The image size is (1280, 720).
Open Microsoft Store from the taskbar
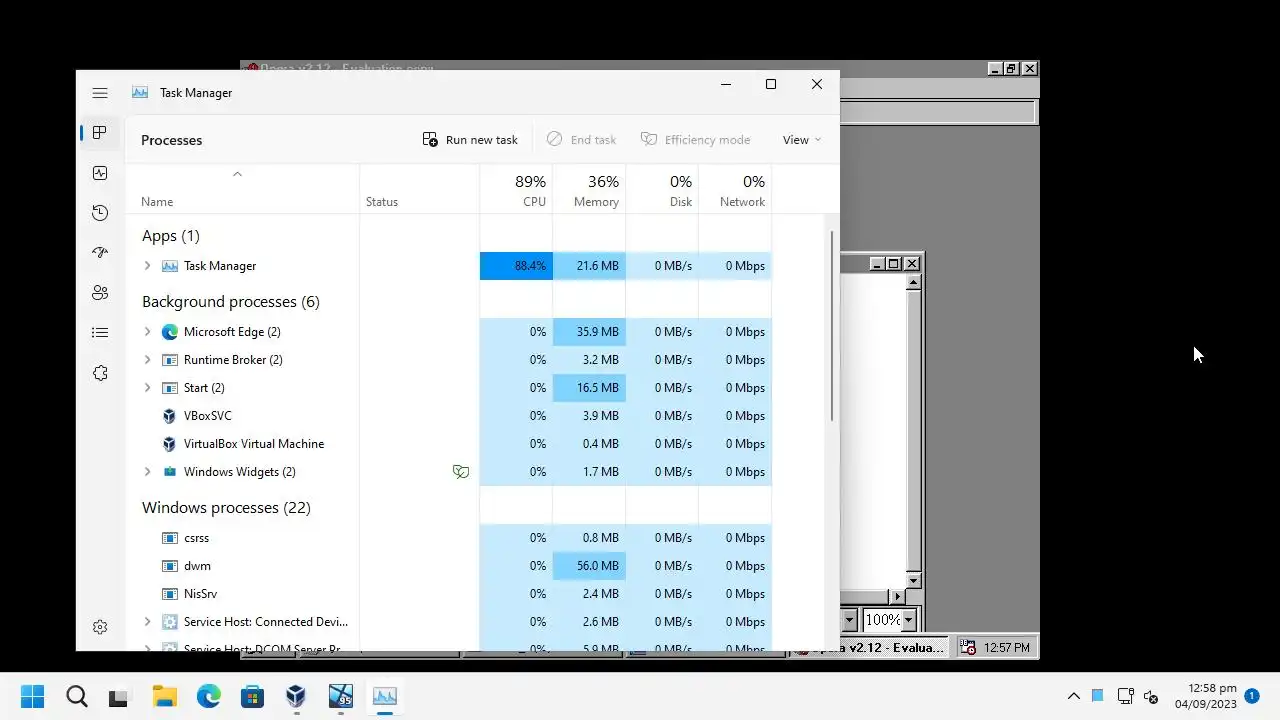(x=252, y=696)
